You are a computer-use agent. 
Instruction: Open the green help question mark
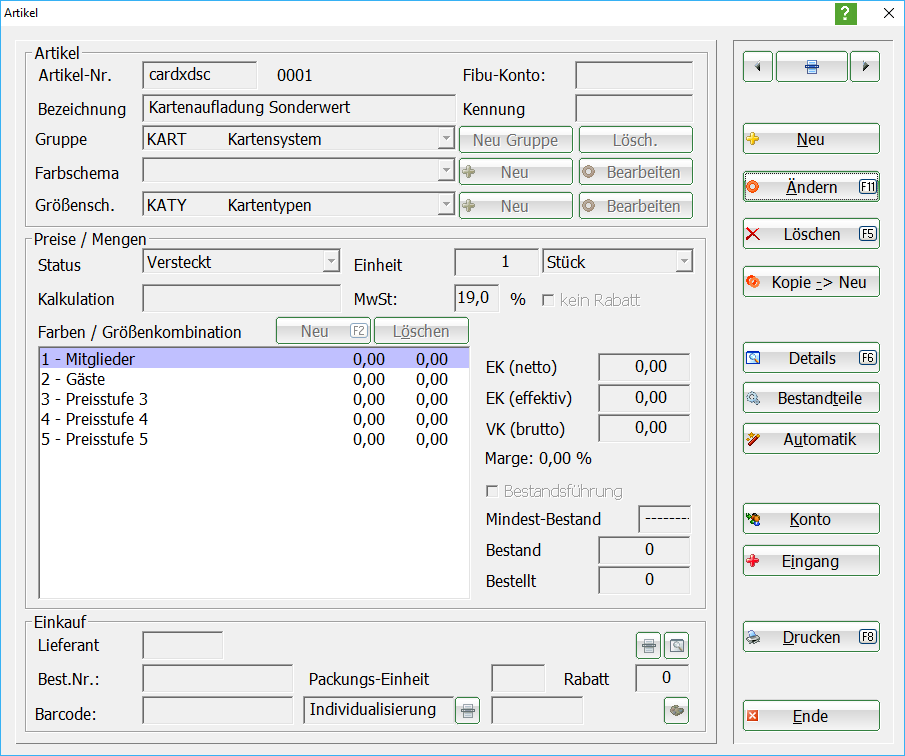point(846,13)
